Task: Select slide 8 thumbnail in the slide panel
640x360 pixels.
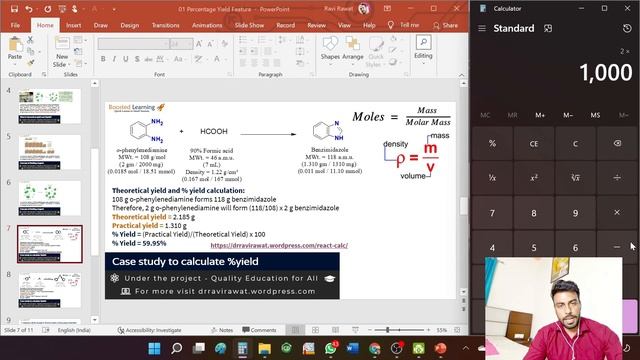Action: pyautogui.click(x=49, y=290)
